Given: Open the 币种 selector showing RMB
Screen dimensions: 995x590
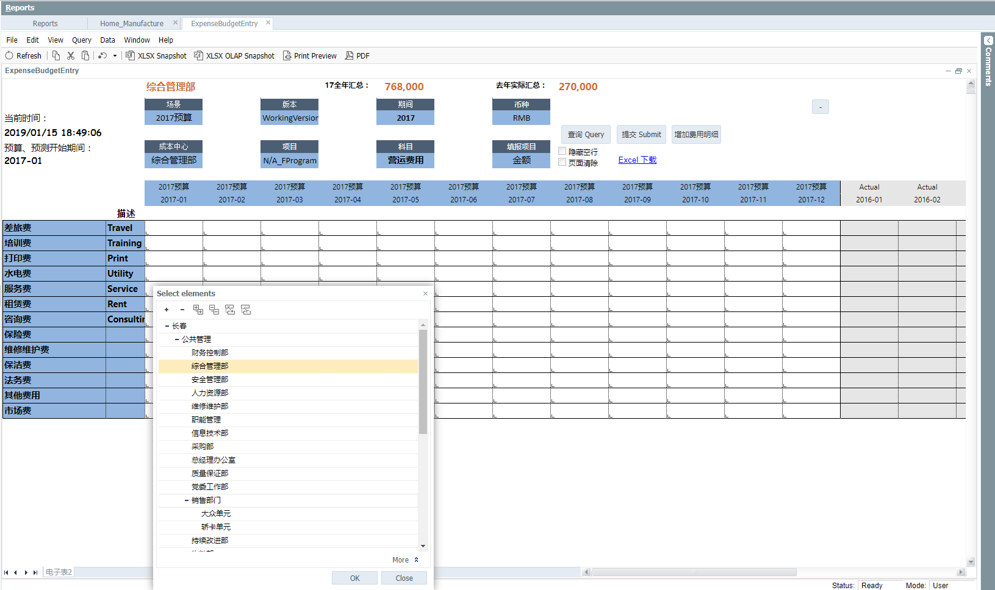Looking at the screenshot, I should coord(521,118).
